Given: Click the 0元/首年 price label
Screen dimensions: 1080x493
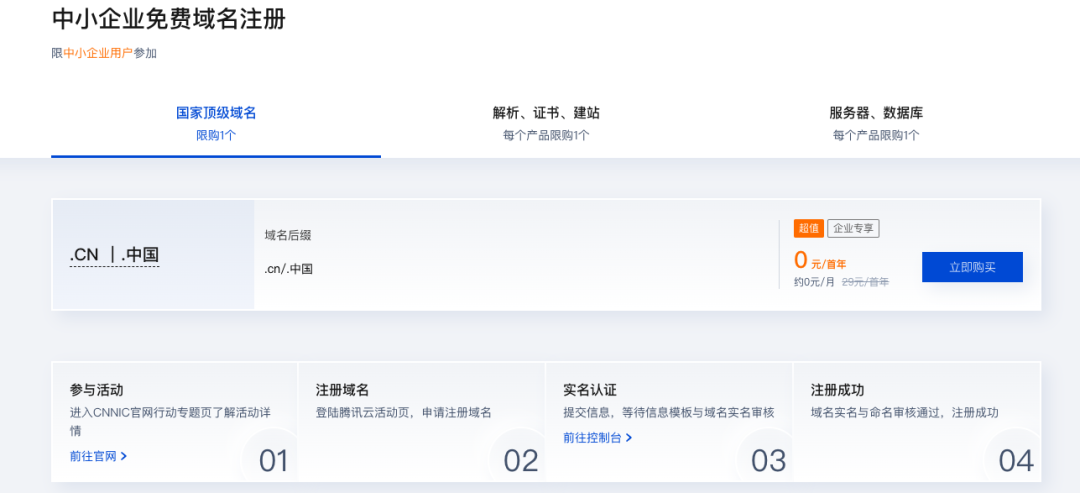Looking at the screenshot, I should tap(820, 260).
